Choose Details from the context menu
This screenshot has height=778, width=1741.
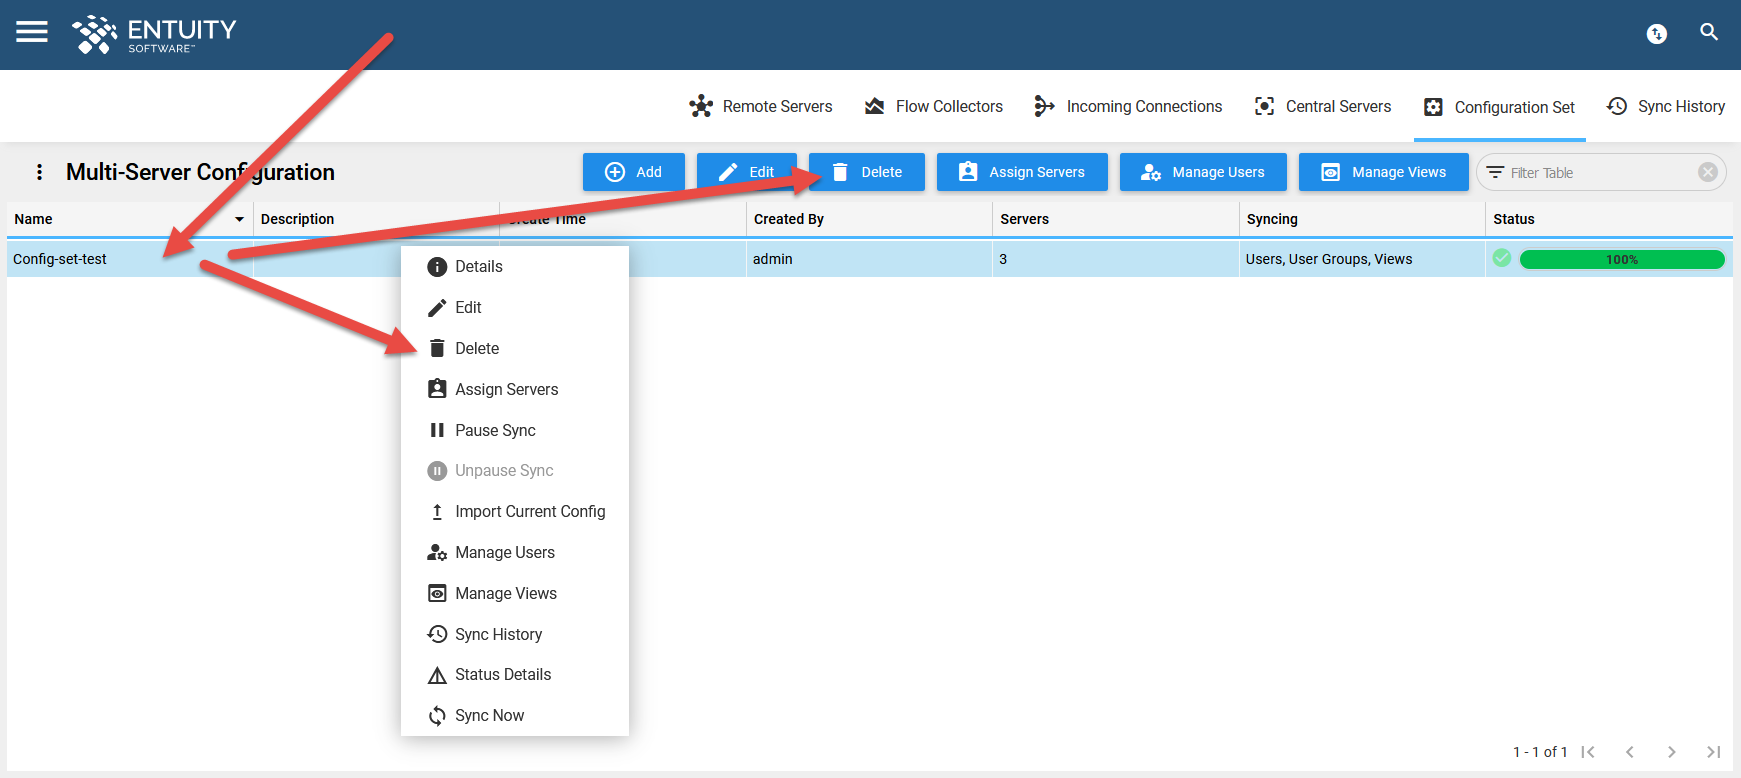click(x=515, y=266)
